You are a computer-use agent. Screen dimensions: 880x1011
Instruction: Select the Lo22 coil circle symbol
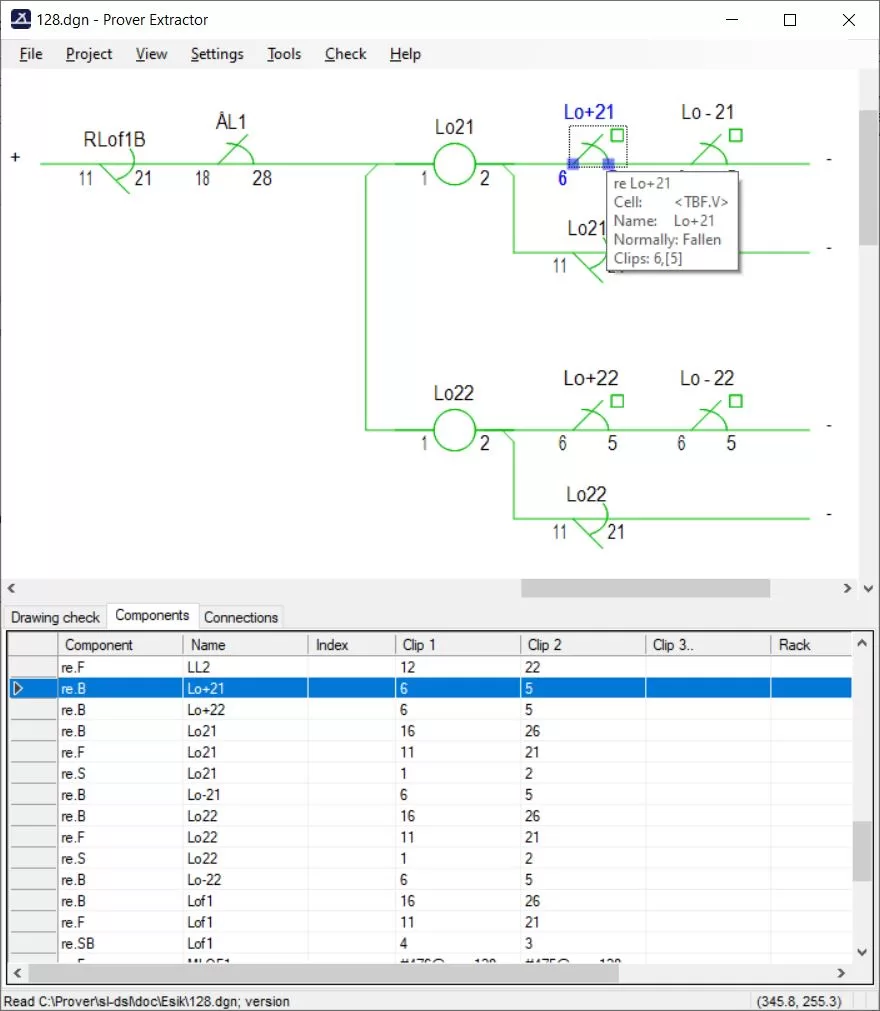pos(454,429)
